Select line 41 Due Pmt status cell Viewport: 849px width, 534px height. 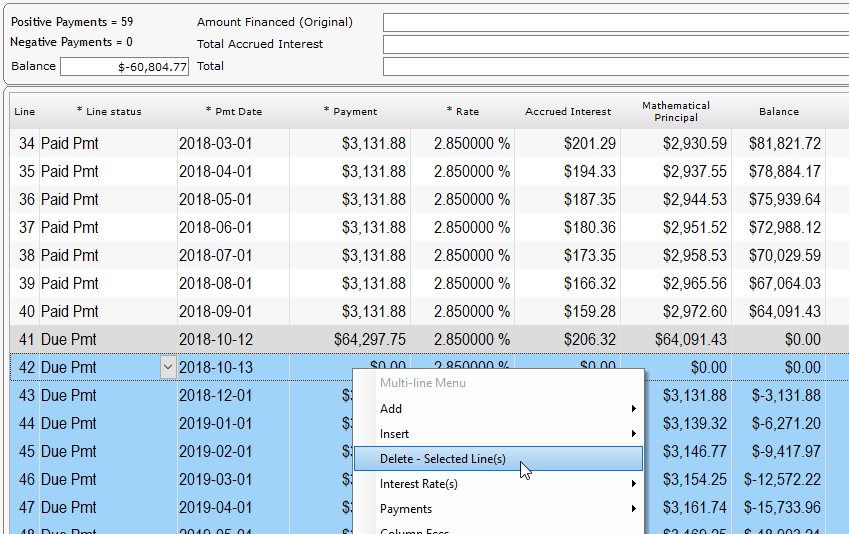108,340
